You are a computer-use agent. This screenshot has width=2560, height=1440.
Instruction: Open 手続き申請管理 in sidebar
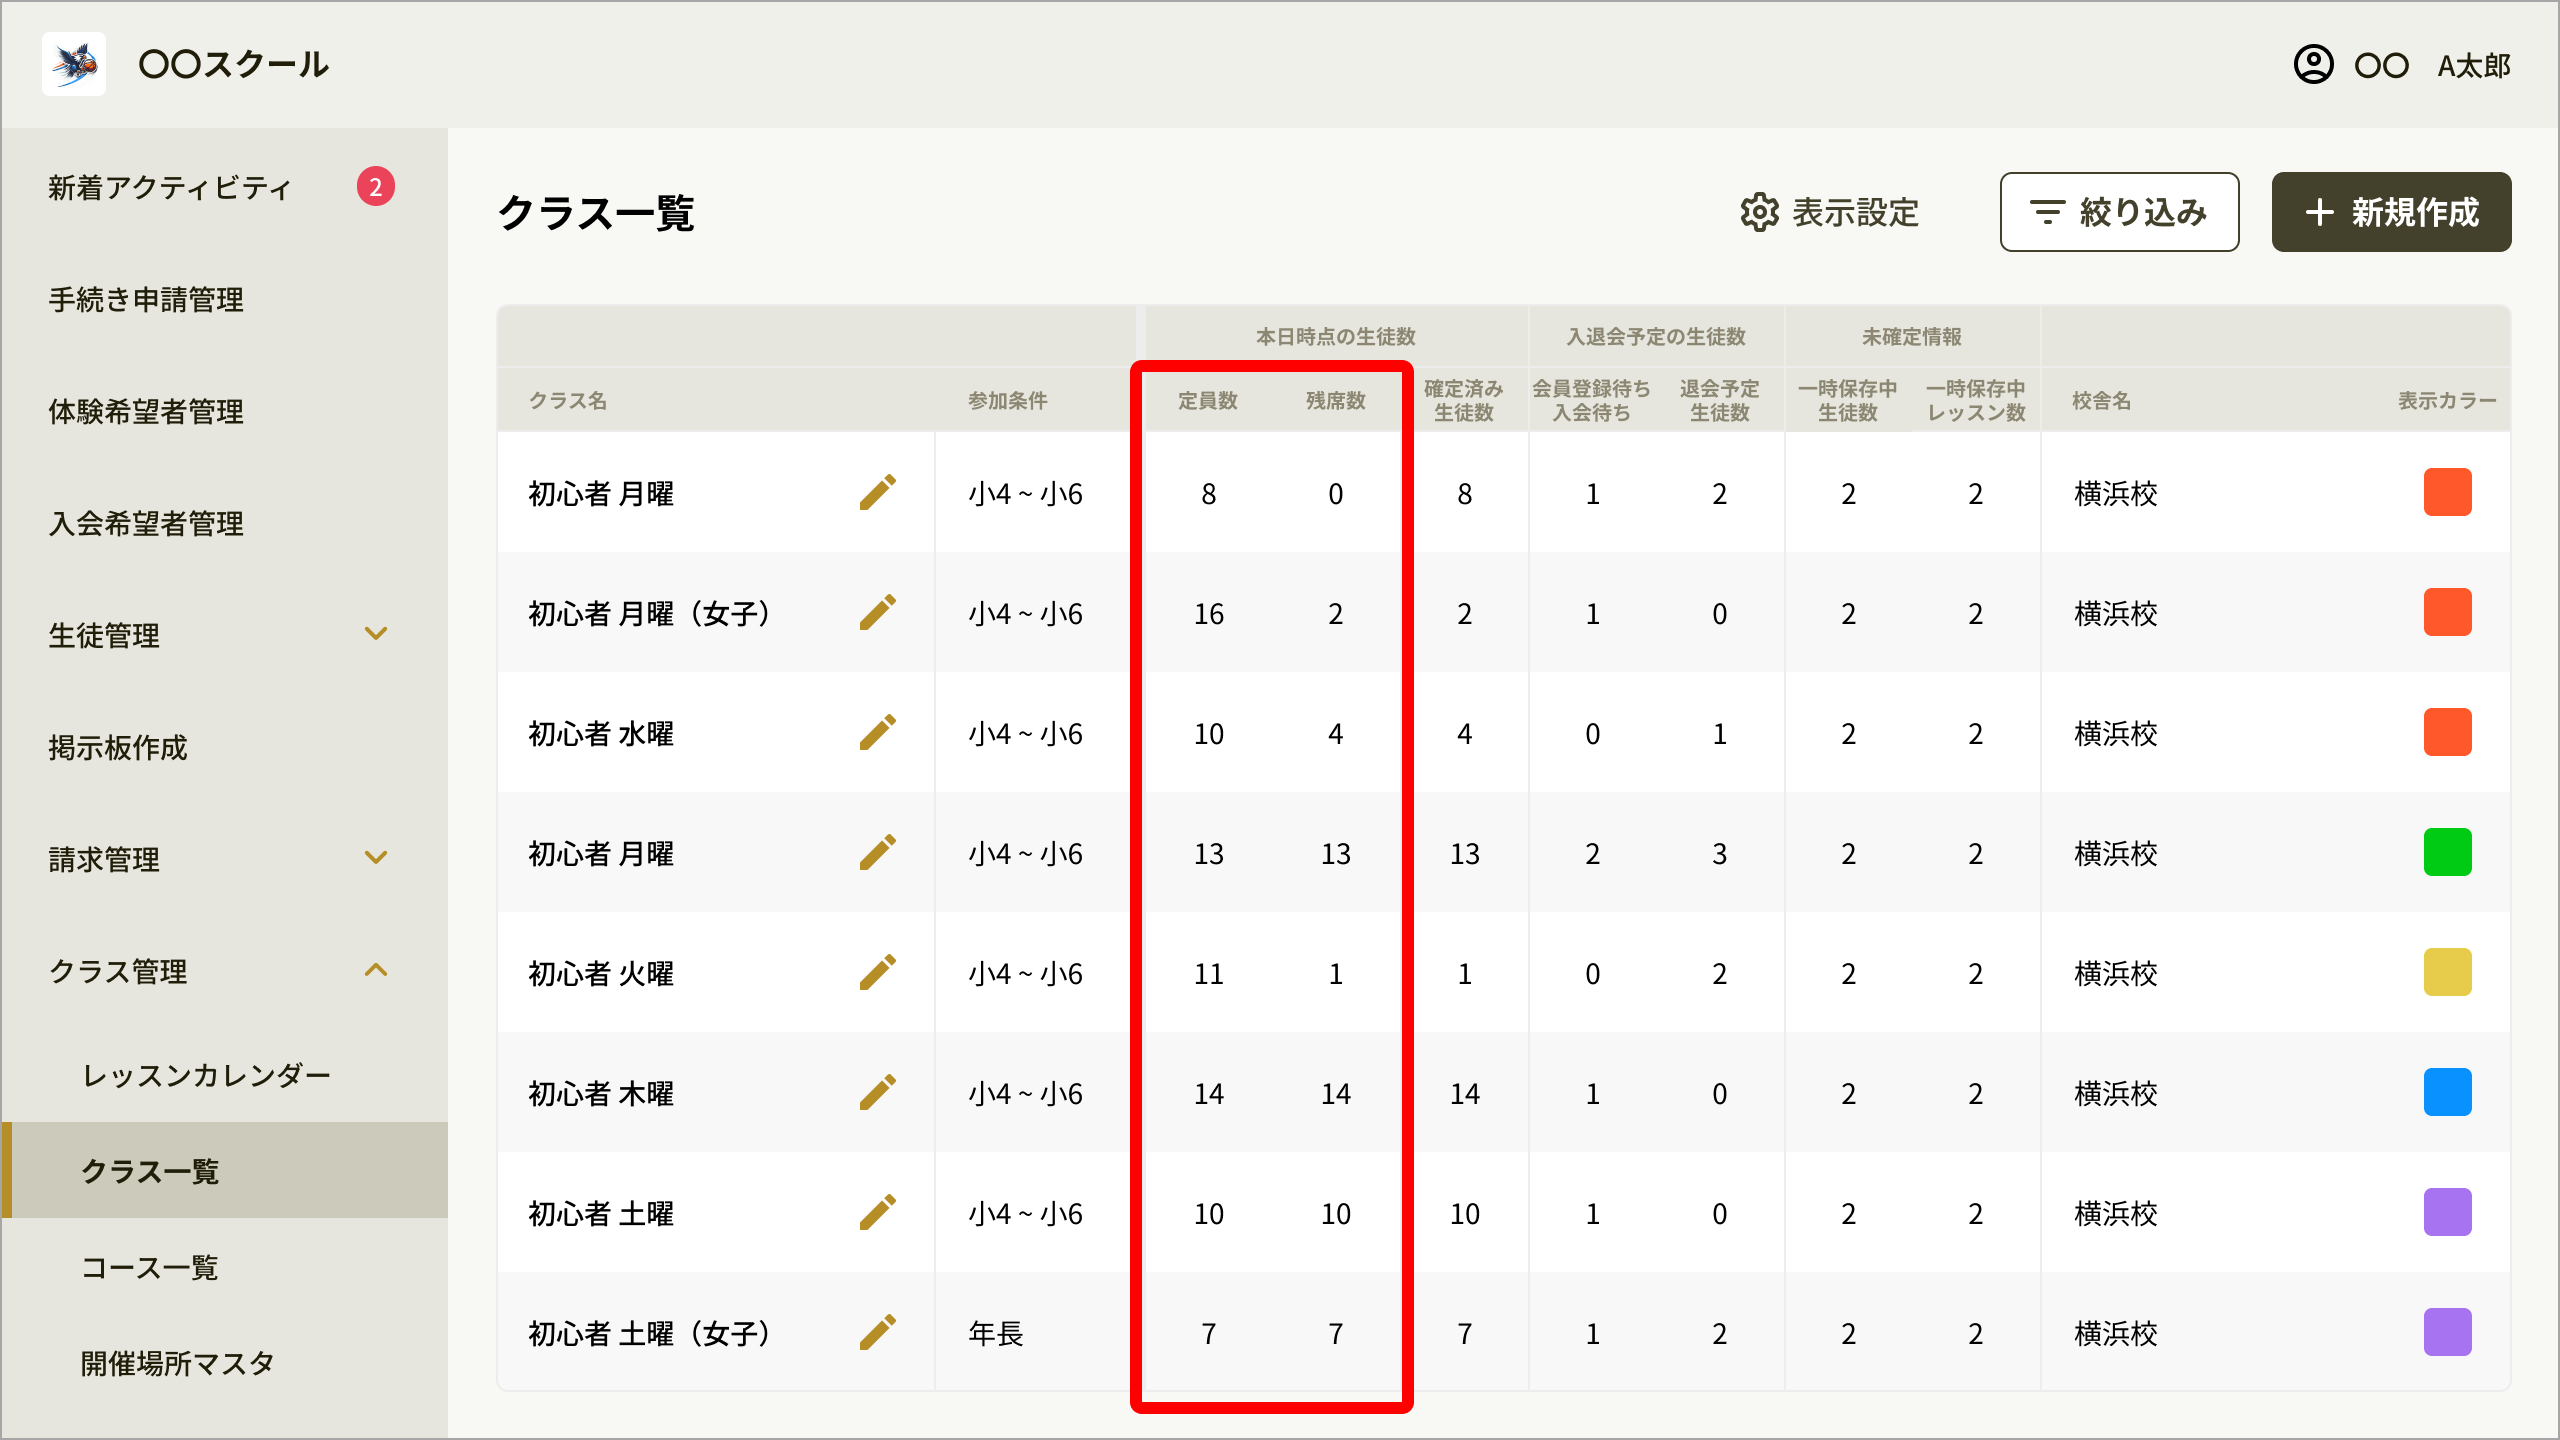coord(146,299)
